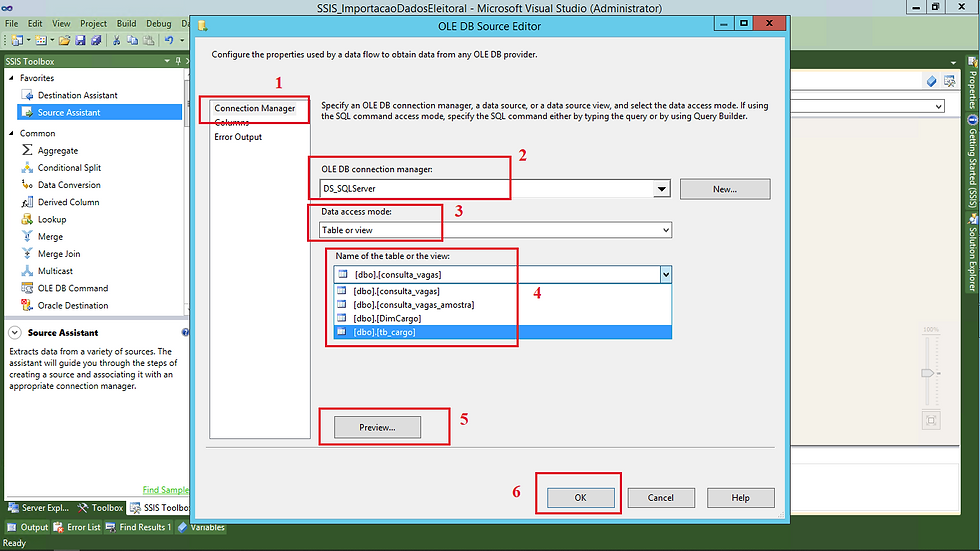Open the Build menu

pos(126,24)
